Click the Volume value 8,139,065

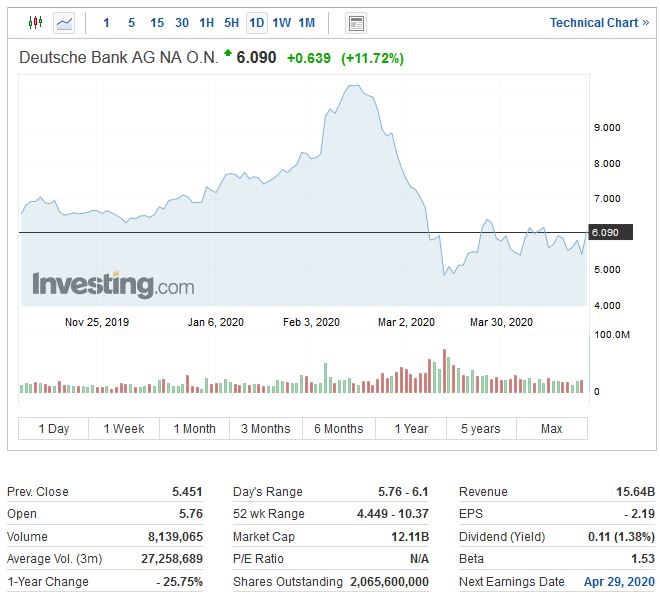pos(176,537)
